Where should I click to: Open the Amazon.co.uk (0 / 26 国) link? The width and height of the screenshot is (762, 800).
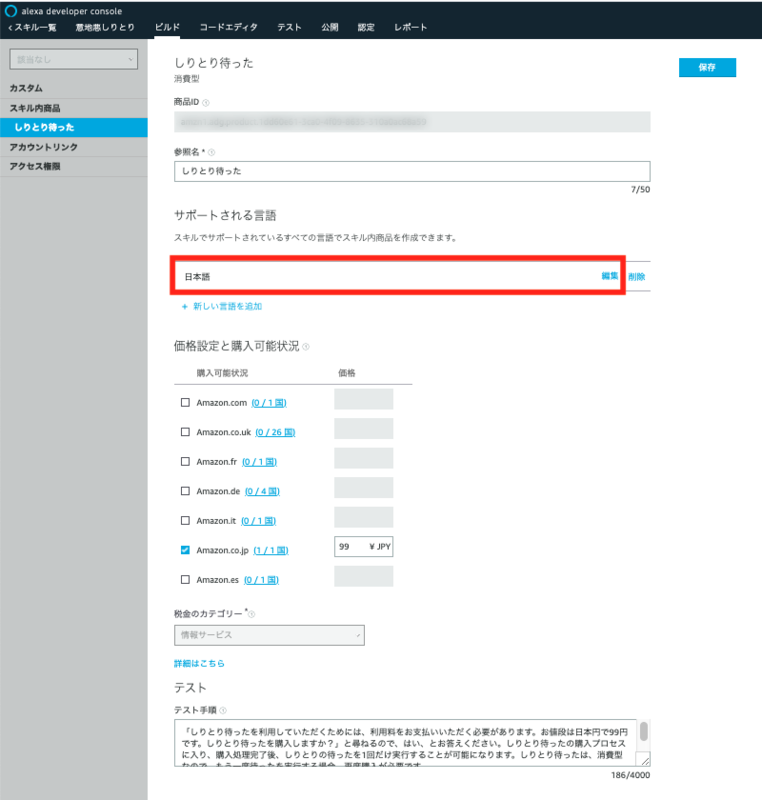click(x=275, y=433)
